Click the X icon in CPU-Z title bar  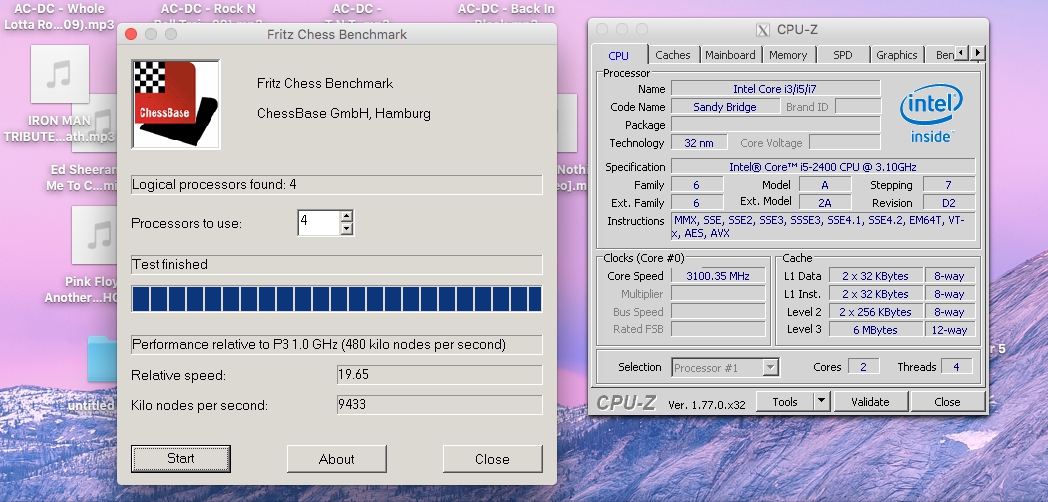[763, 29]
